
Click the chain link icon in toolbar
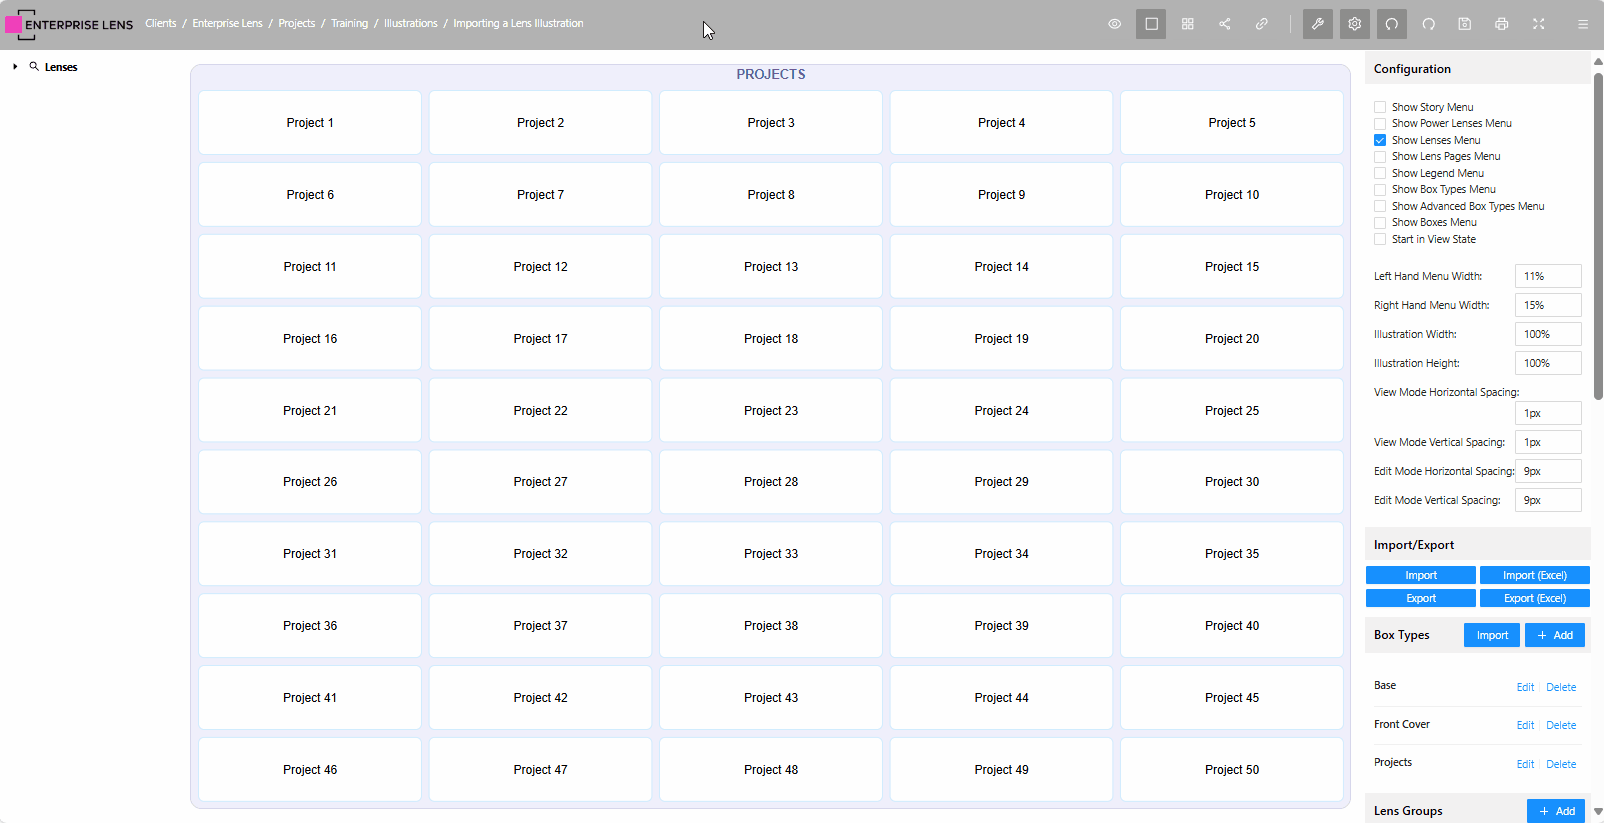[1262, 24]
